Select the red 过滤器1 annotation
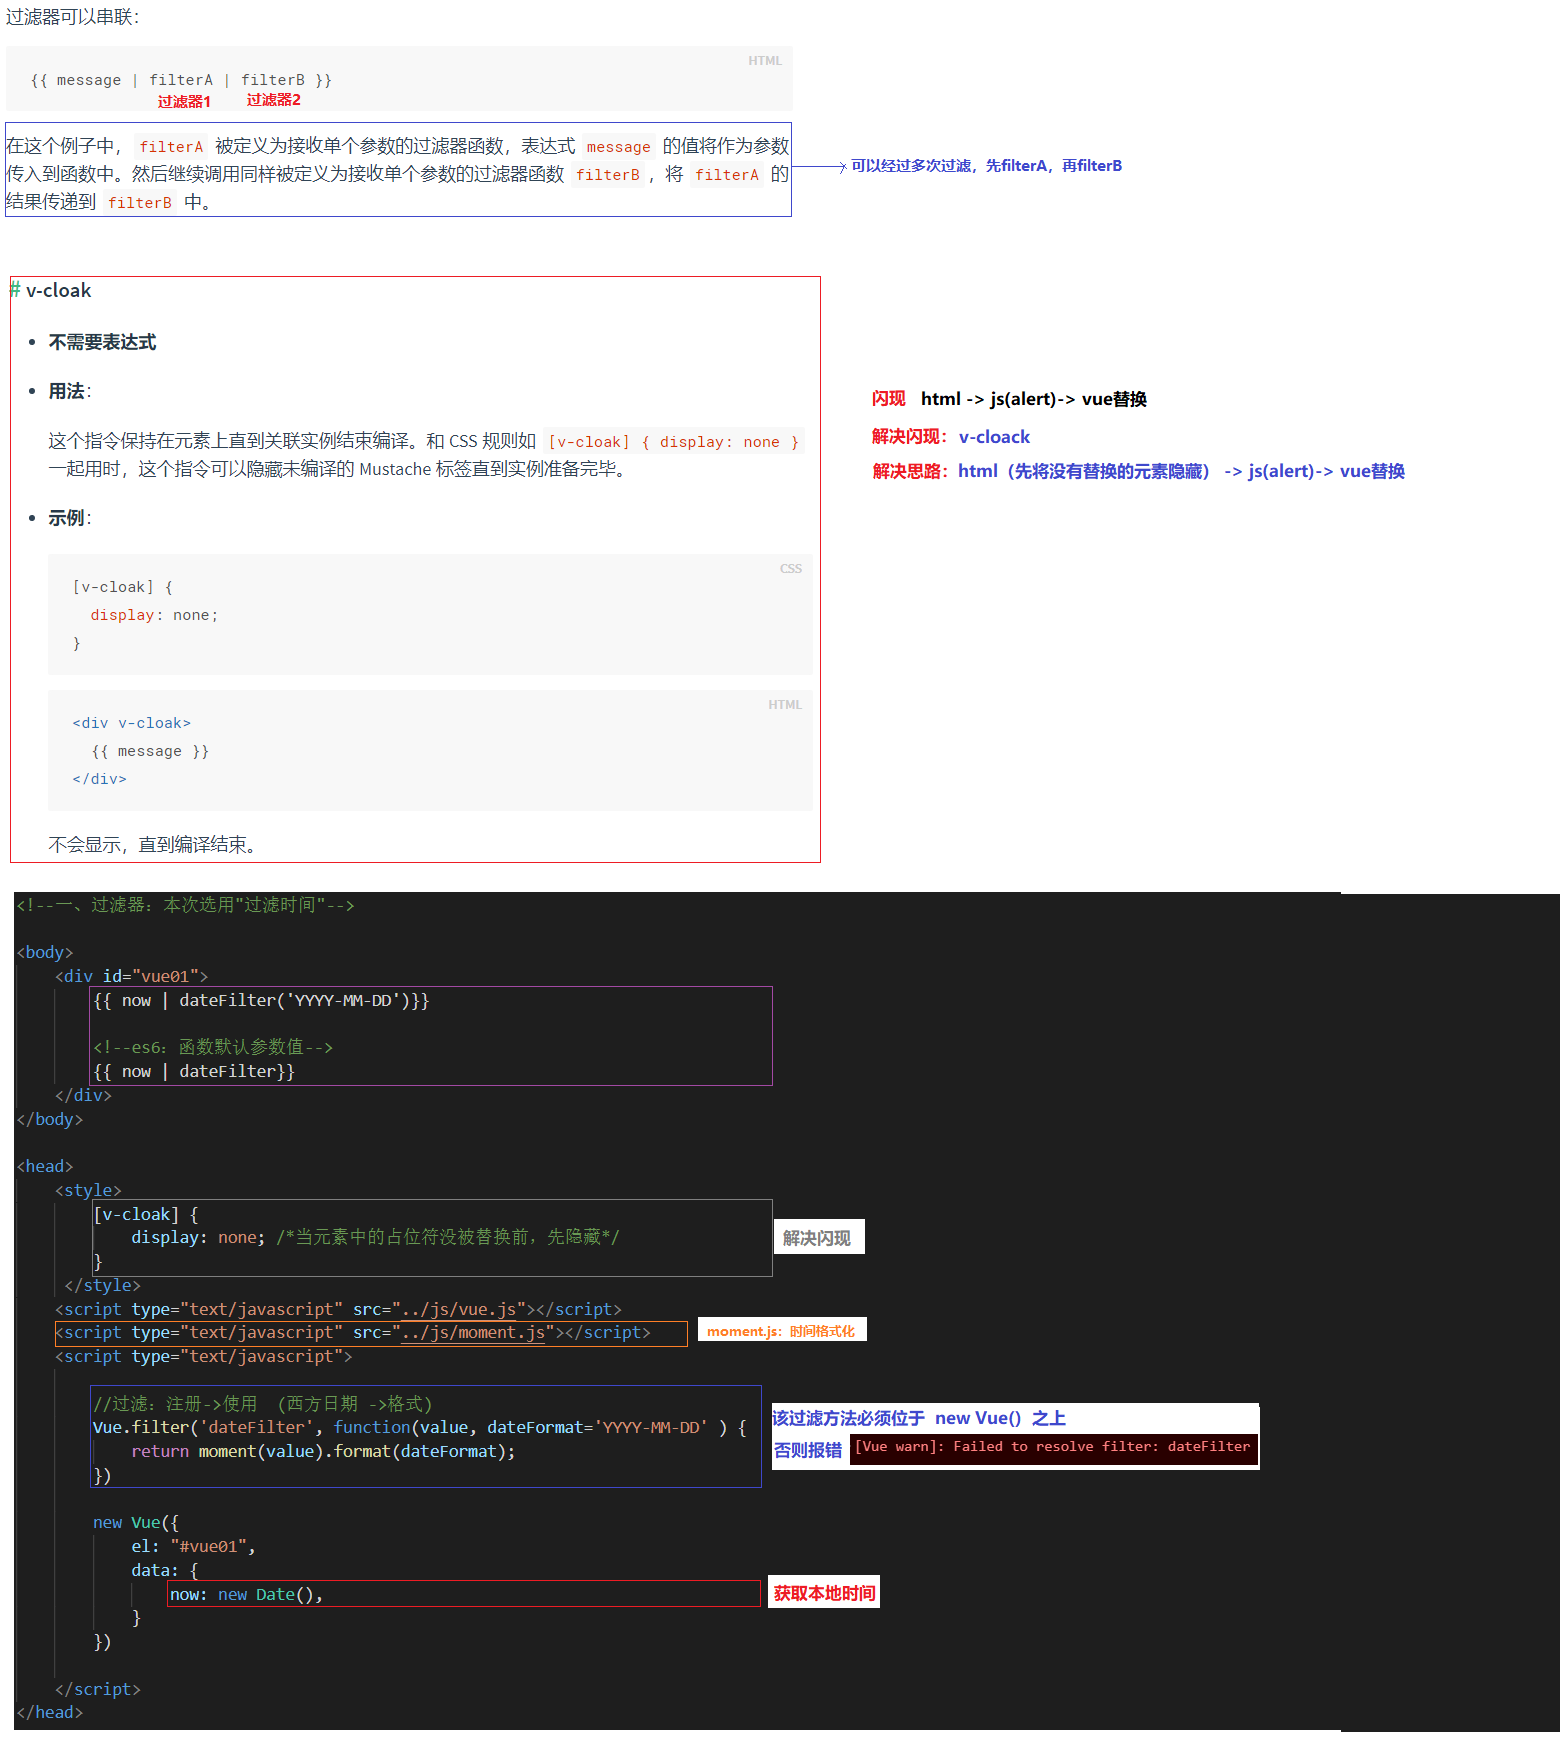Screen dimensions: 1560x1740 184,101
